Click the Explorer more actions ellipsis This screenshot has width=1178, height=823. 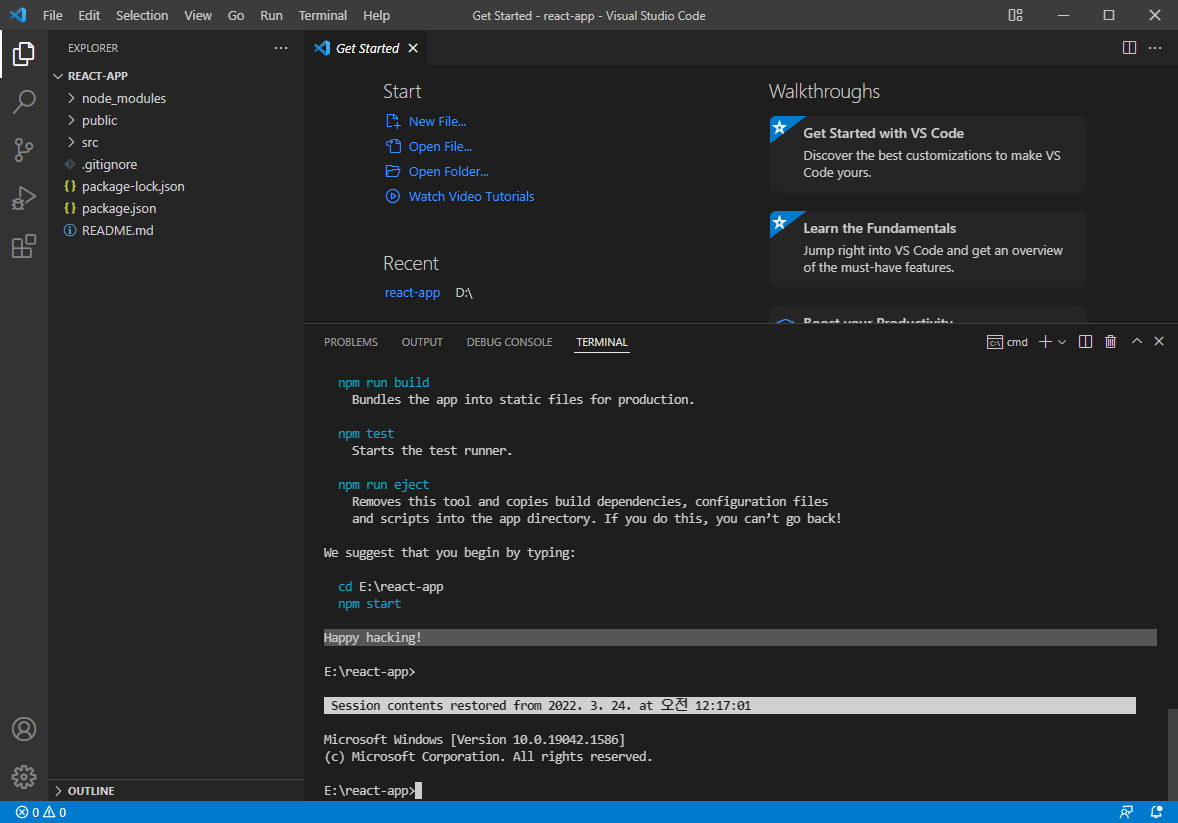[x=281, y=48]
